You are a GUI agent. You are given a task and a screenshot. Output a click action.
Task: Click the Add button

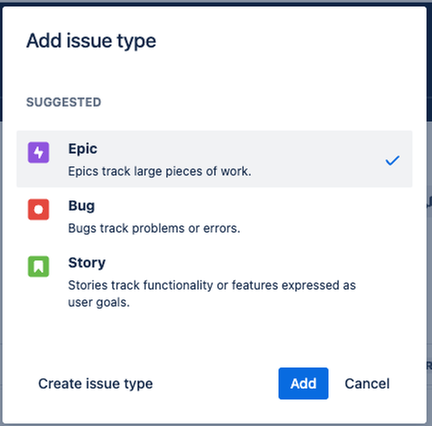pyautogui.click(x=303, y=383)
